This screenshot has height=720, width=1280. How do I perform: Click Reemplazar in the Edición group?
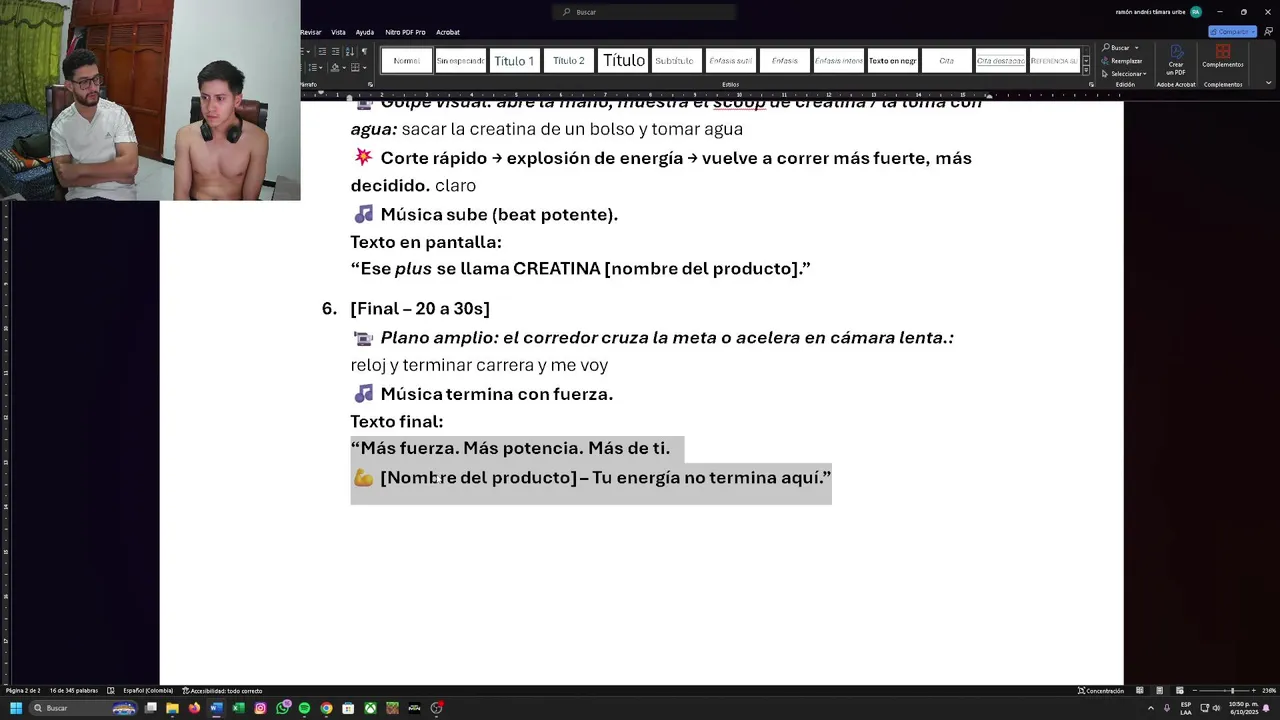(x=1121, y=60)
